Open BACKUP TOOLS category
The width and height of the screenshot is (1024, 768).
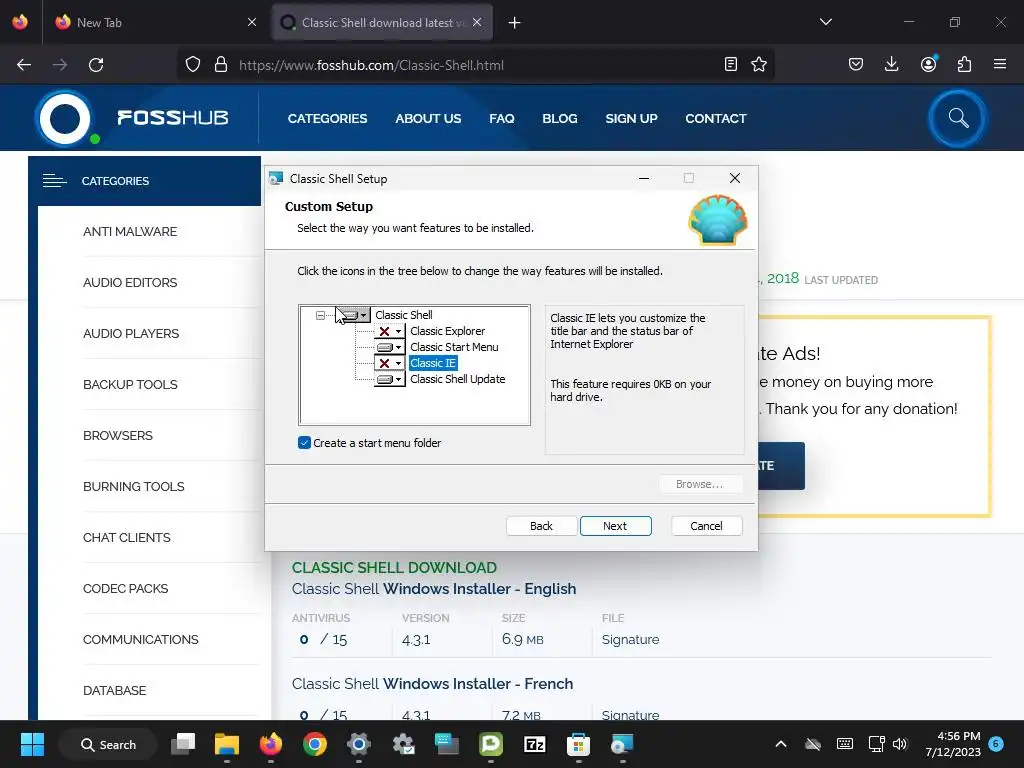click(x=130, y=385)
